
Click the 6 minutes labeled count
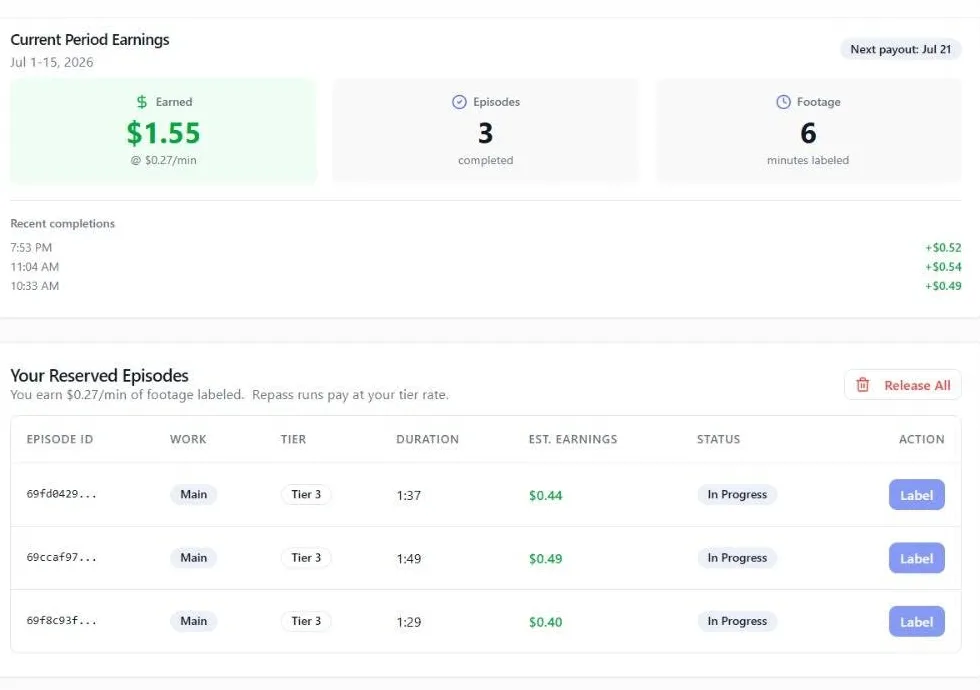click(808, 133)
